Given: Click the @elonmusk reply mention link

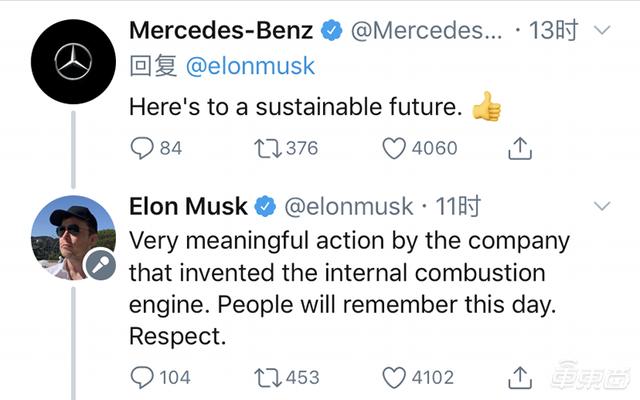Looking at the screenshot, I should 249,66.
